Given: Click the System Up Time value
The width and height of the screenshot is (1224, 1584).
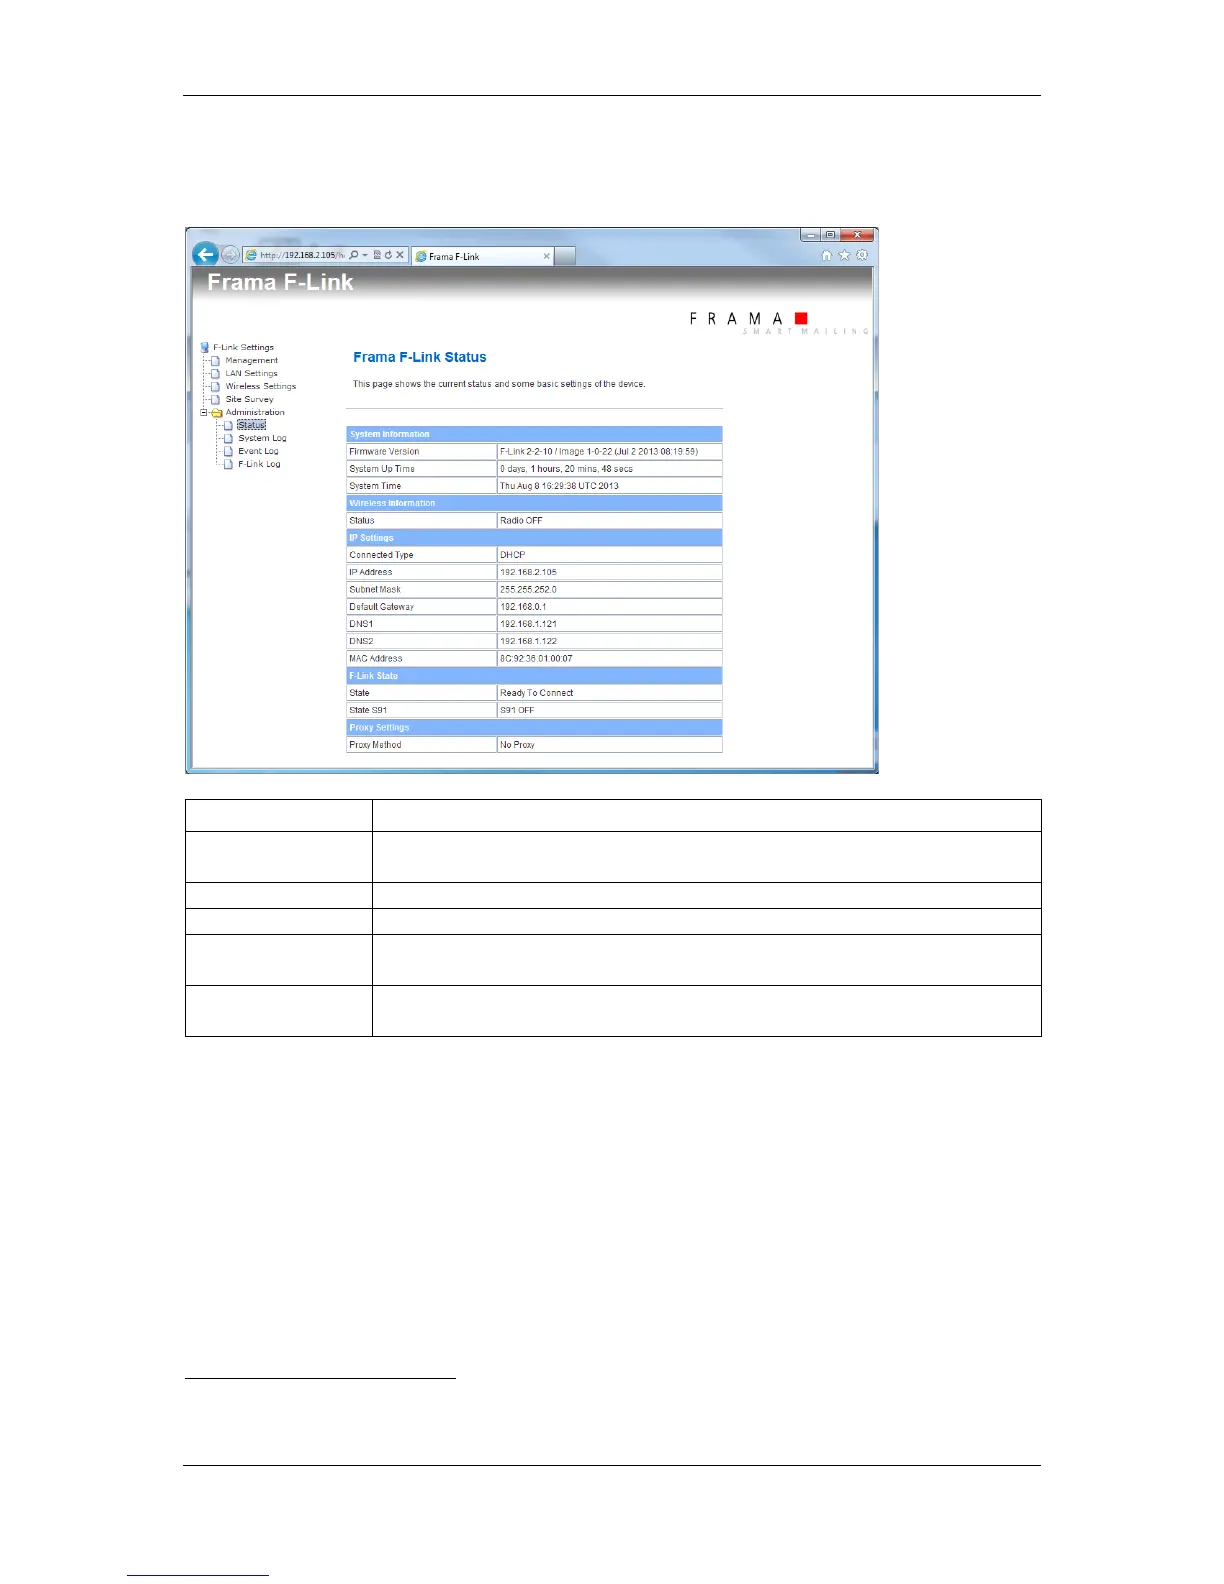Looking at the screenshot, I should coord(610,468).
